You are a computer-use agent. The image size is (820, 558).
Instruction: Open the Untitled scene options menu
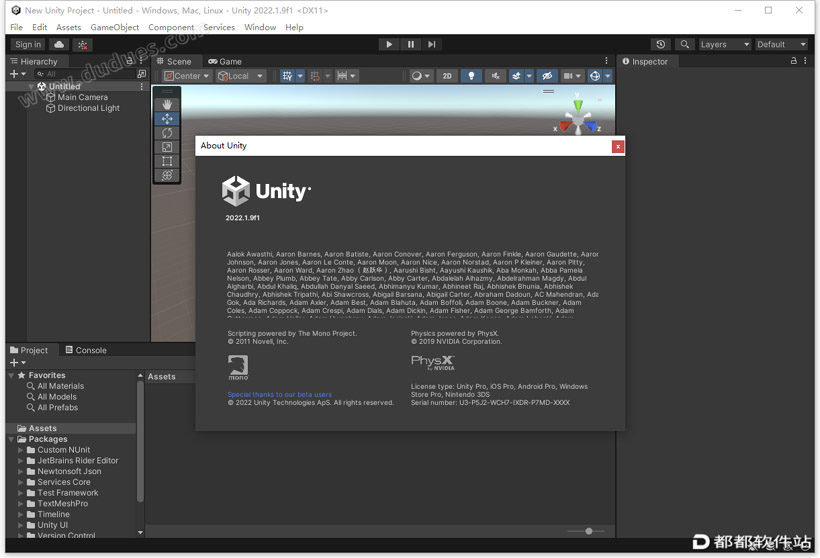click(142, 86)
